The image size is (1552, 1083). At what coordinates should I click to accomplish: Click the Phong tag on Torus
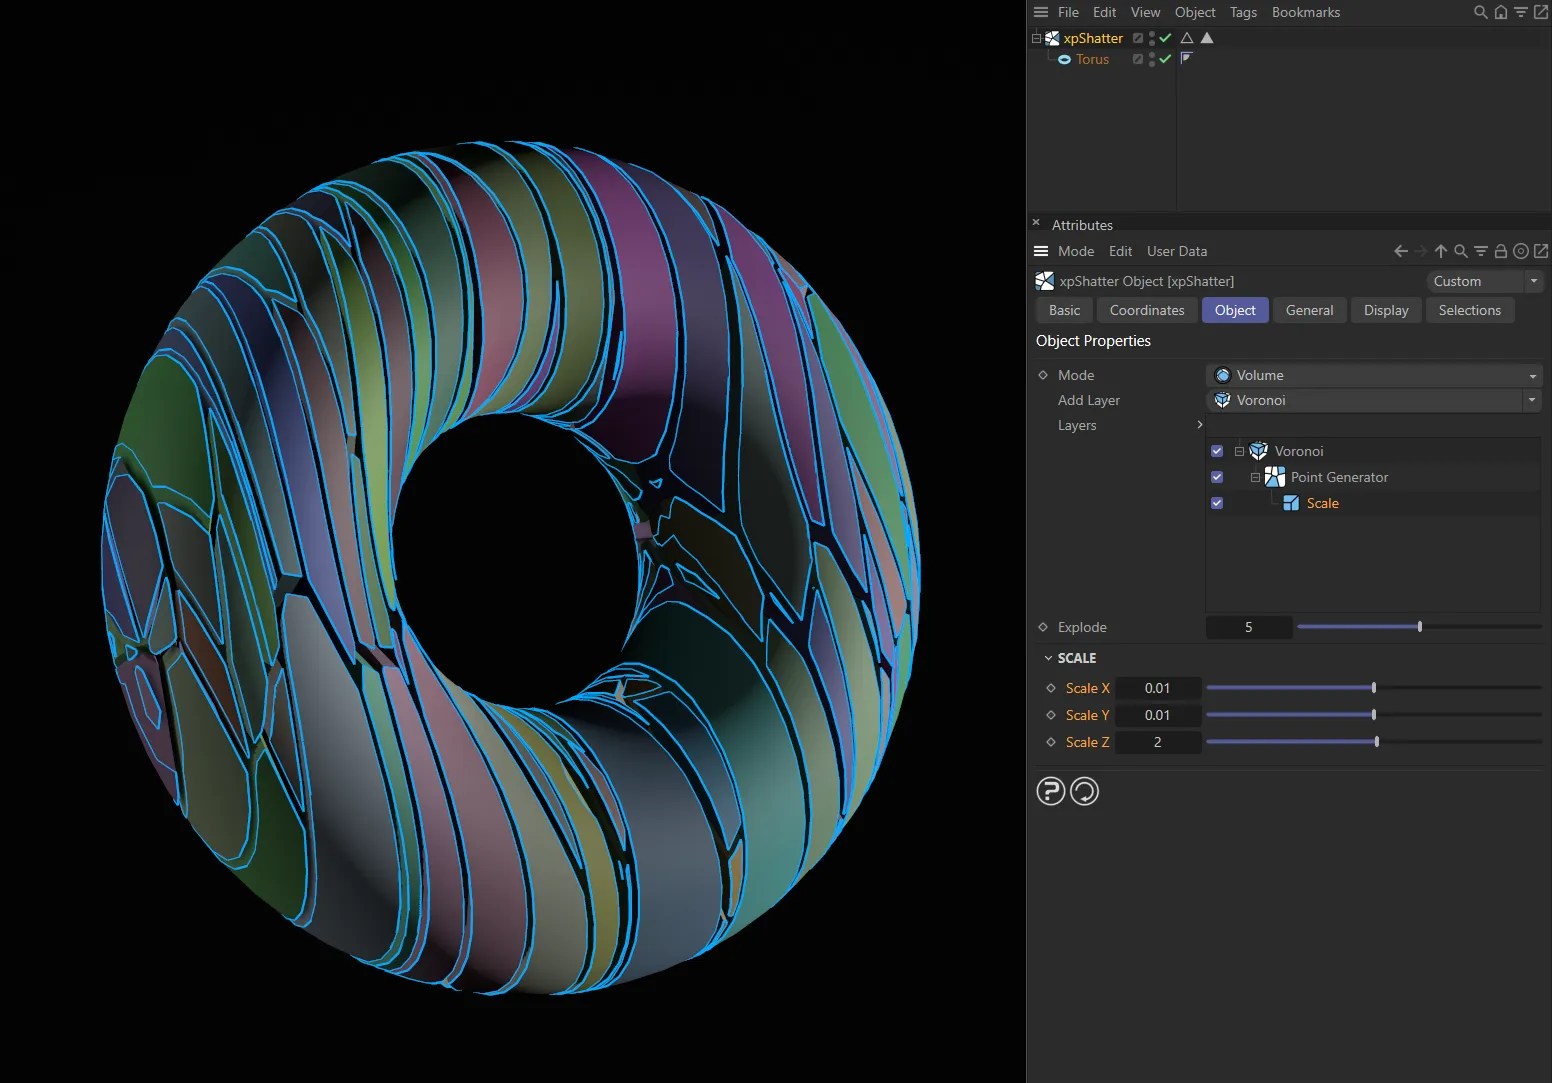coord(1187,58)
